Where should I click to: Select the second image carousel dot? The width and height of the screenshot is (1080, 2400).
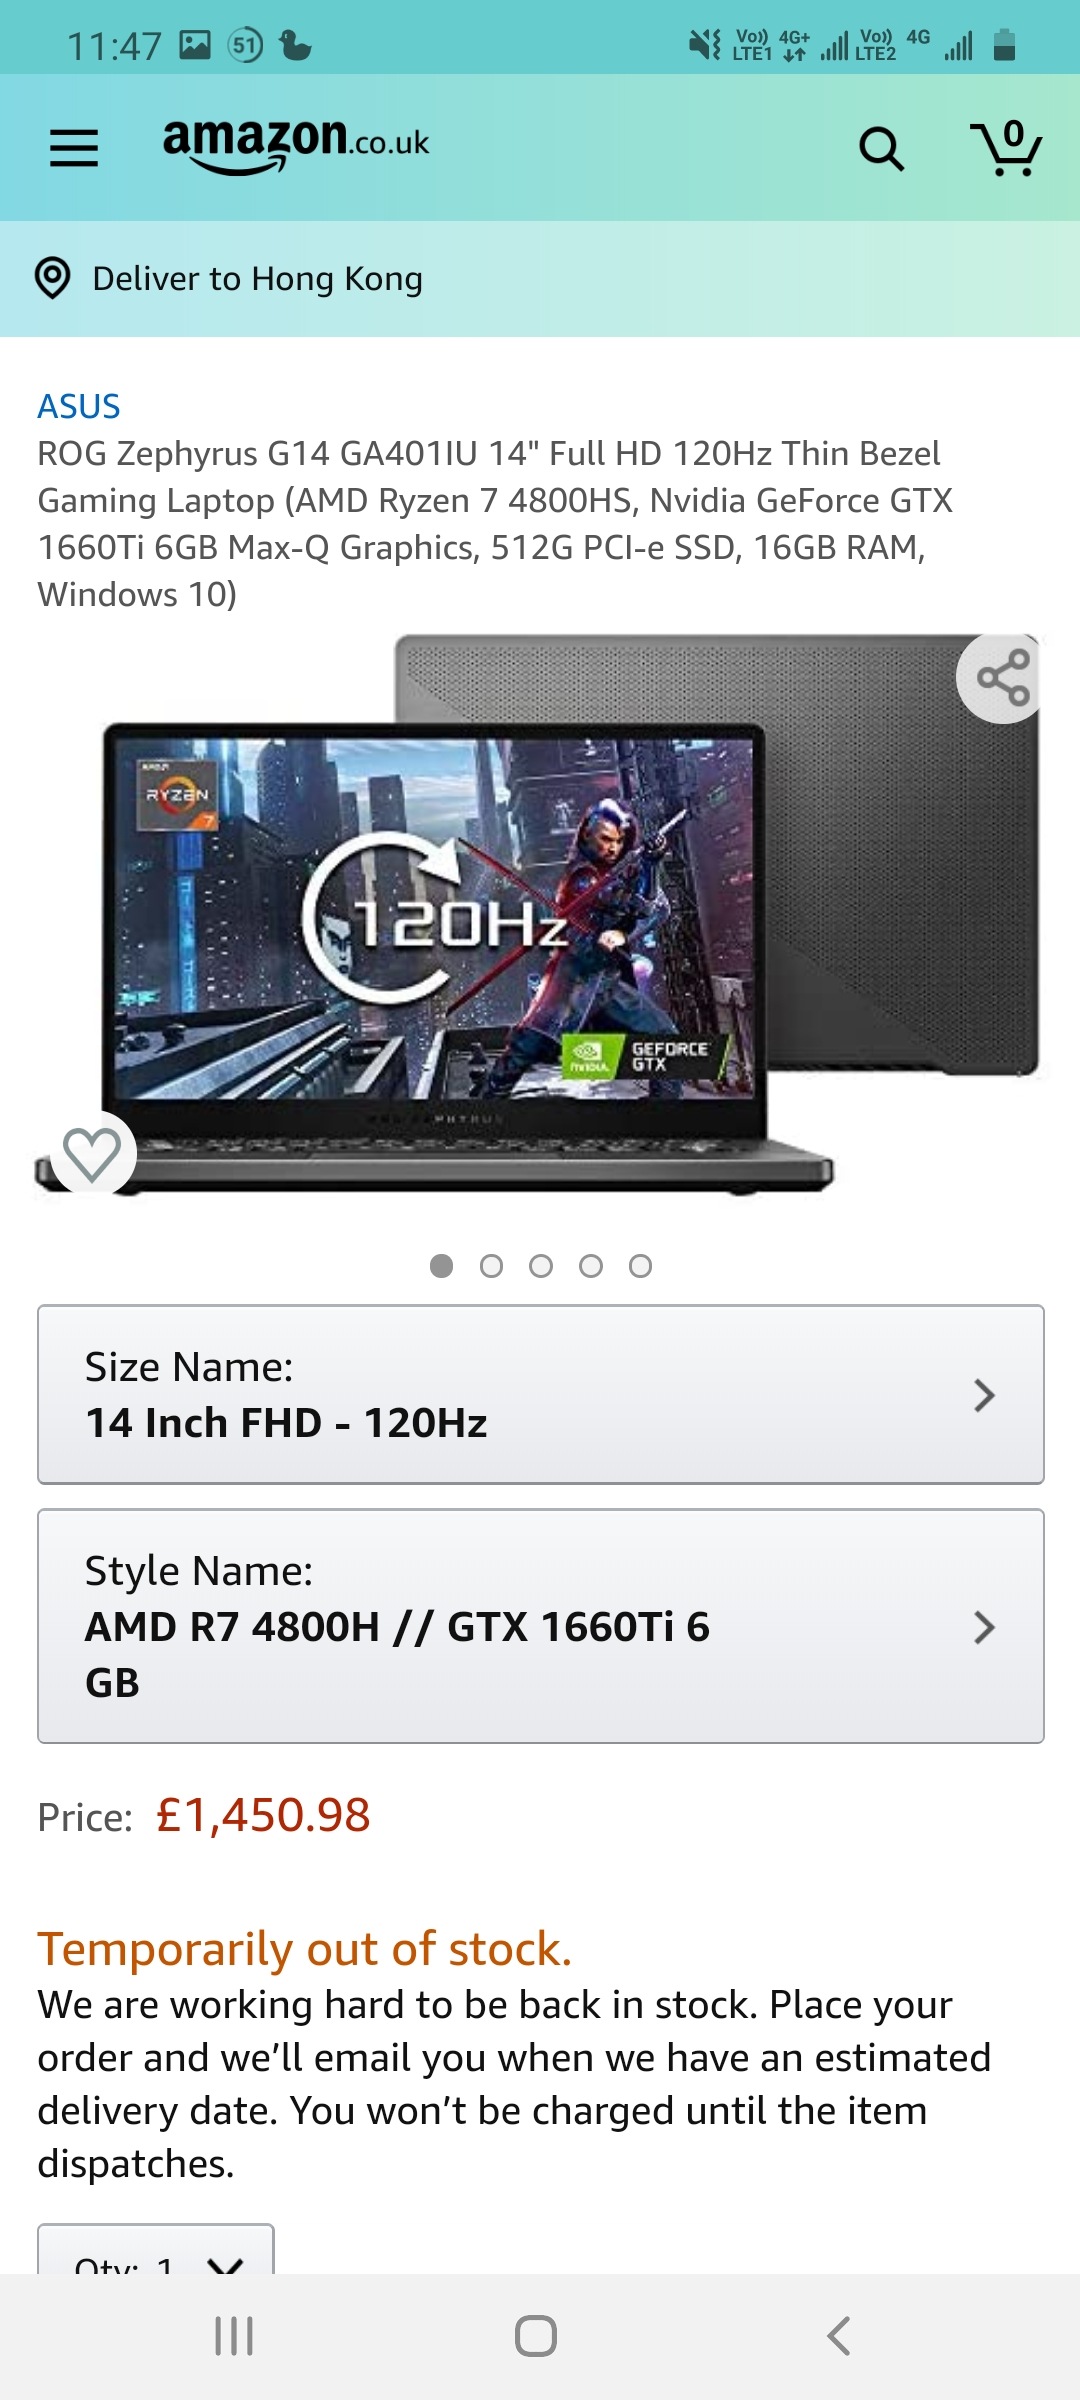coord(491,1266)
